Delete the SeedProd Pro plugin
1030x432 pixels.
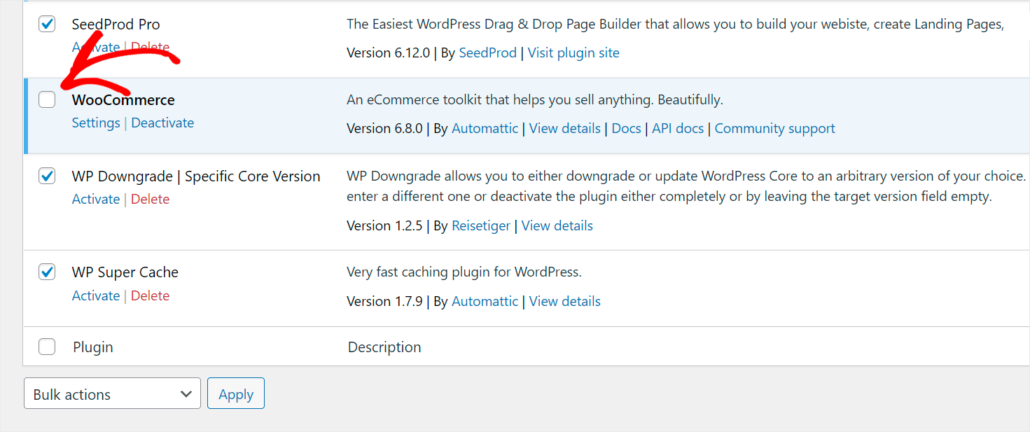150,47
